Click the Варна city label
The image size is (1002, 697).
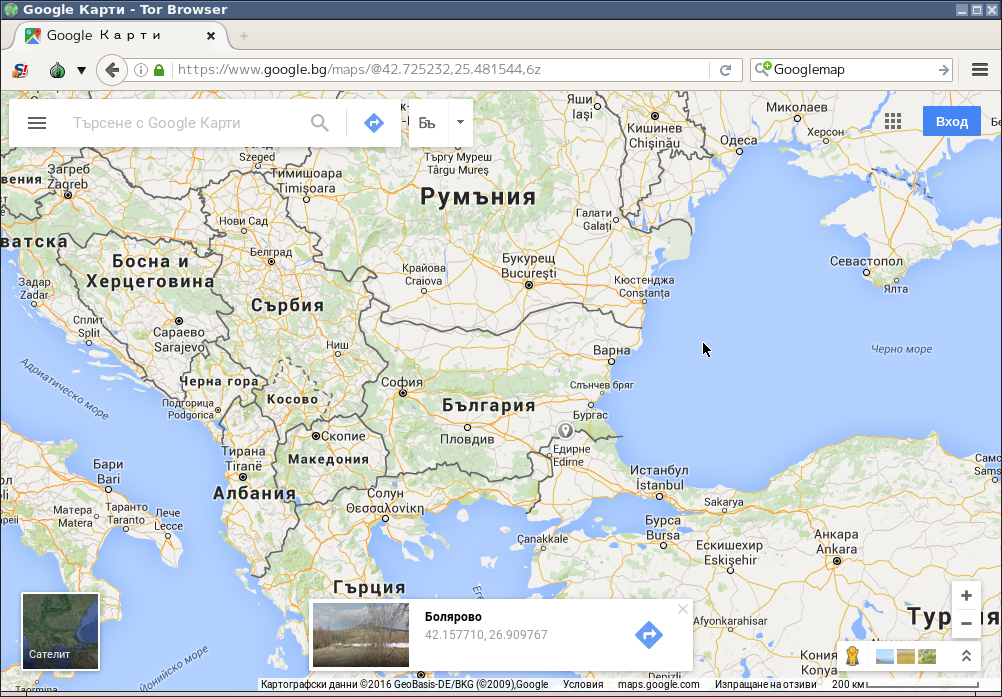pyautogui.click(x=612, y=350)
